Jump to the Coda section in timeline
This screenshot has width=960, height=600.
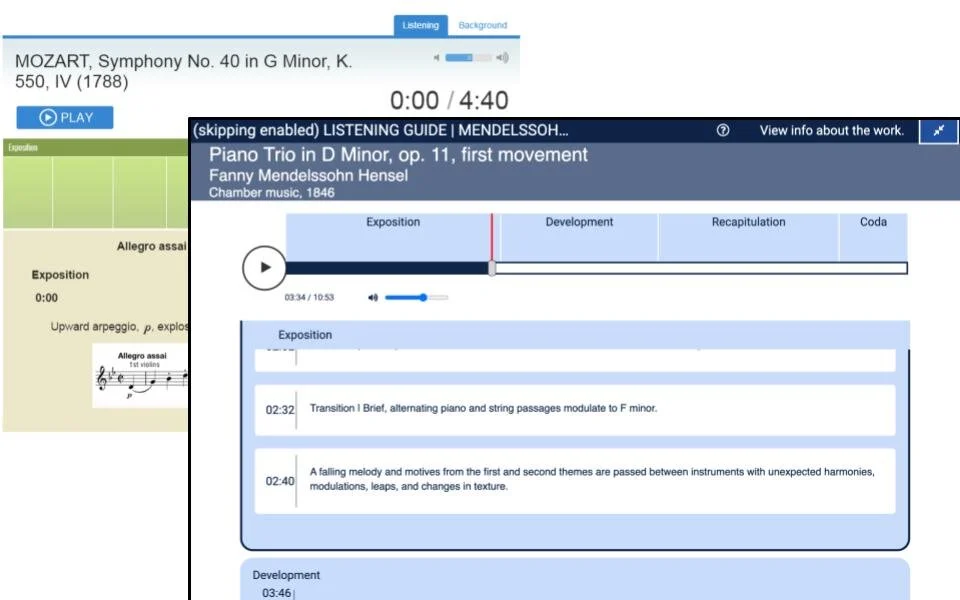click(873, 236)
